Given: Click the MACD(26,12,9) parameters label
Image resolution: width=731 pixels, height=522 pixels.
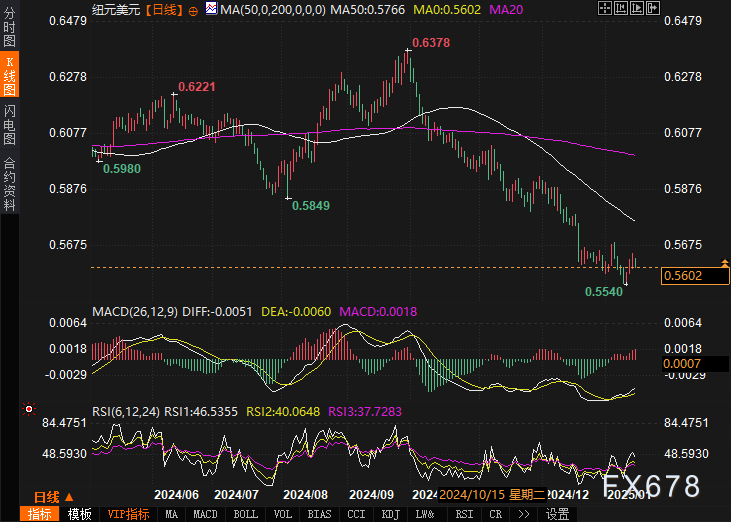Looking at the screenshot, I should [x=135, y=311].
